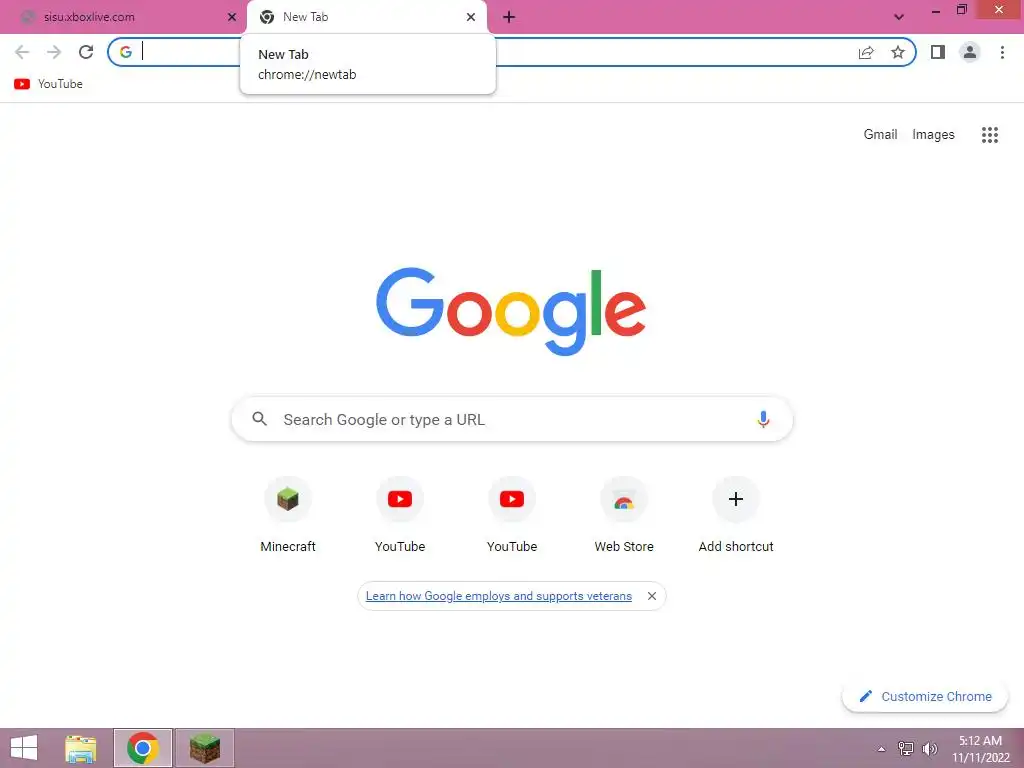This screenshot has width=1024, height=768.
Task: Go back using the browser back arrow
Action: click(x=22, y=52)
